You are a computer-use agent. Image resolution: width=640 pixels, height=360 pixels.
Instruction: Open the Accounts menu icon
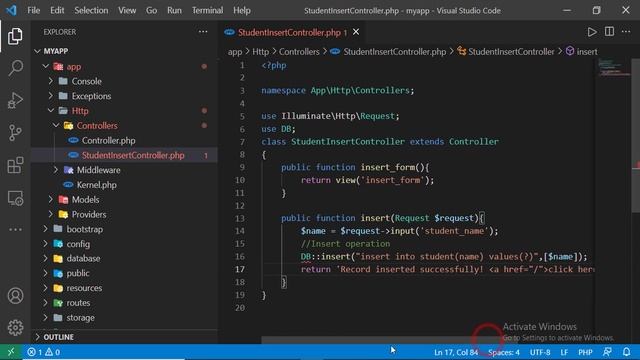click(x=15, y=296)
